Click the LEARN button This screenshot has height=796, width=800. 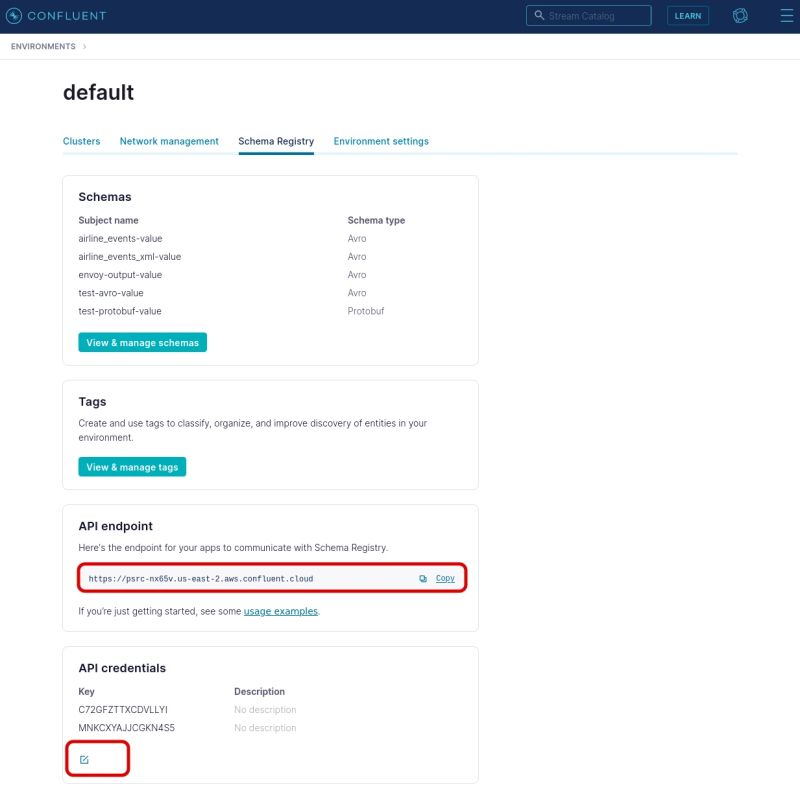tap(687, 15)
